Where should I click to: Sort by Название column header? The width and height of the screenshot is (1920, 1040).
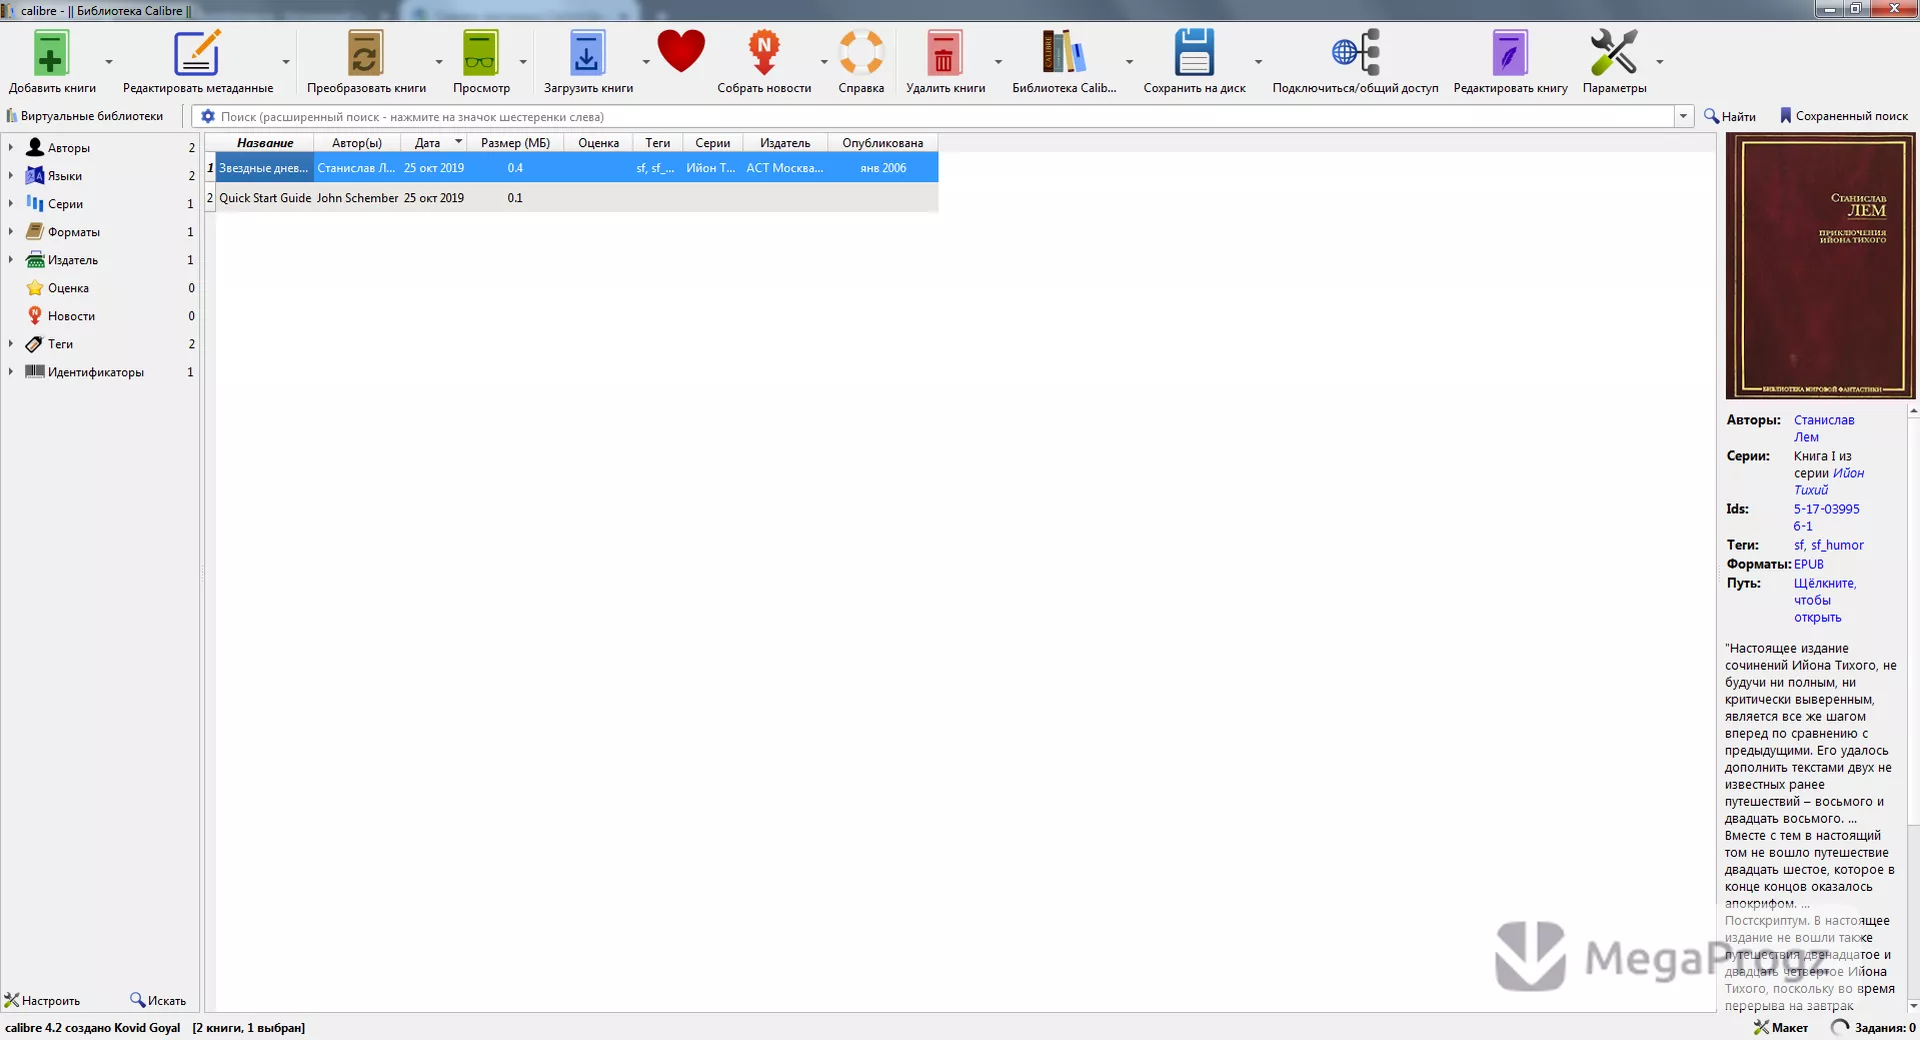pyautogui.click(x=265, y=143)
